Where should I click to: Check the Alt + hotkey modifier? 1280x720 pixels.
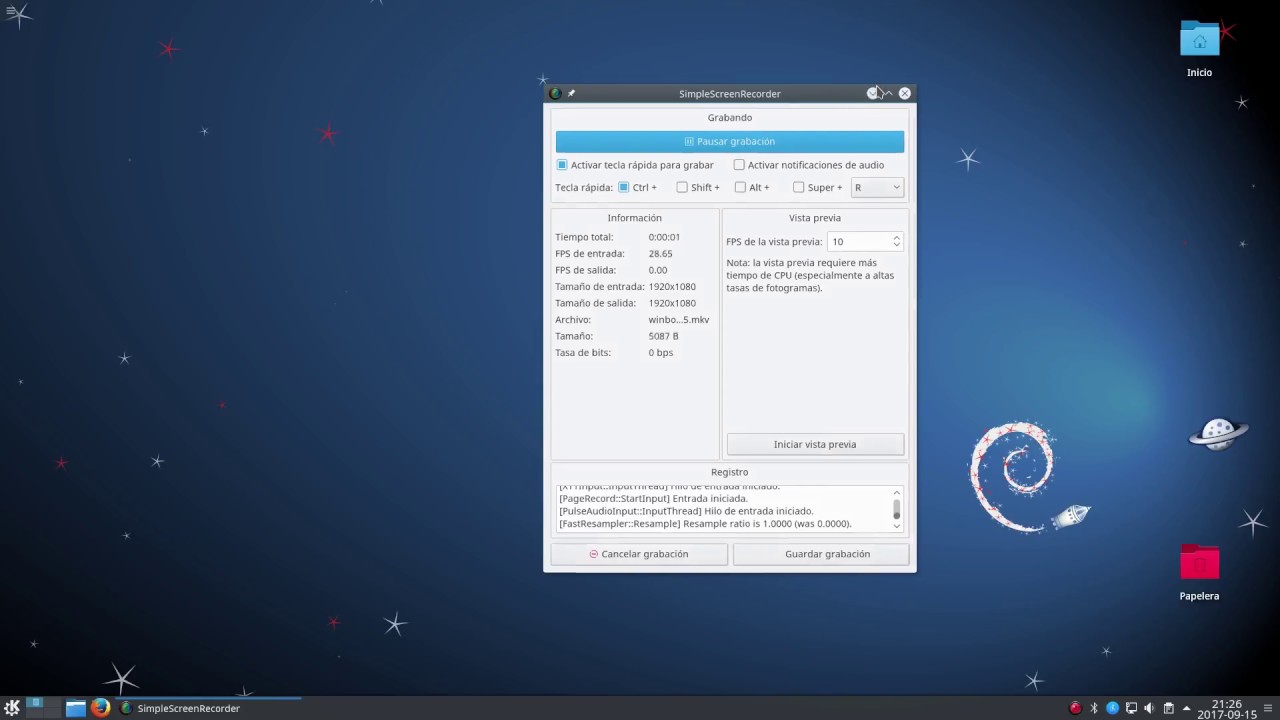pyautogui.click(x=740, y=187)
